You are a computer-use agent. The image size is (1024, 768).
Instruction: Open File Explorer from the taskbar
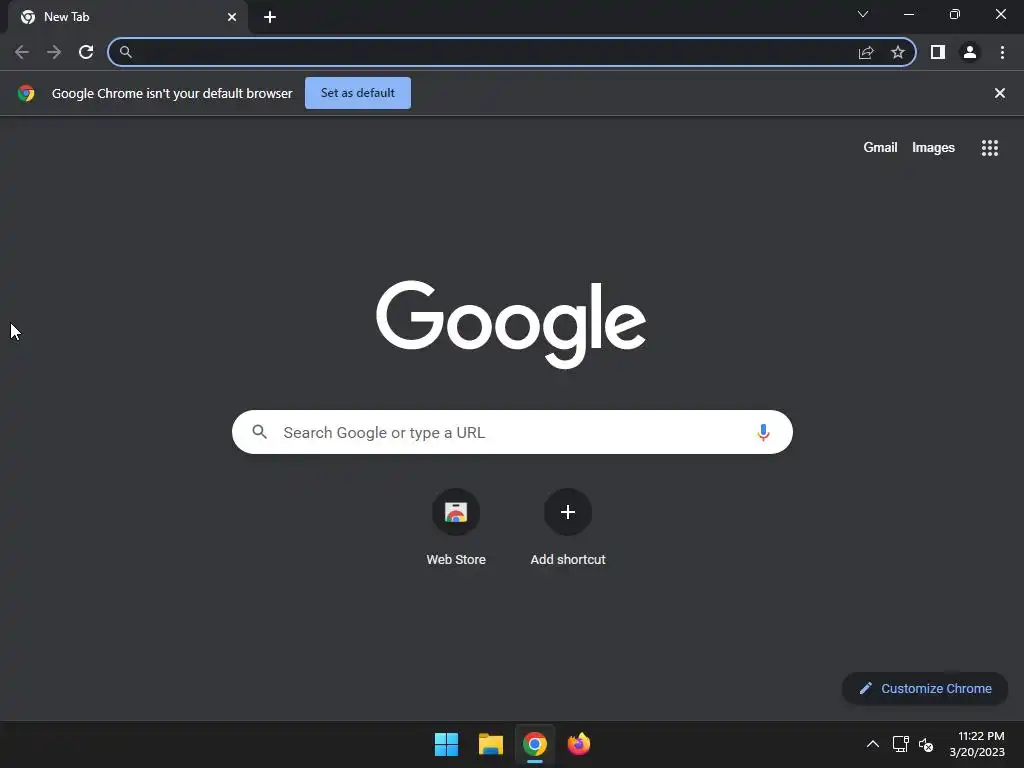coord(490,744)
